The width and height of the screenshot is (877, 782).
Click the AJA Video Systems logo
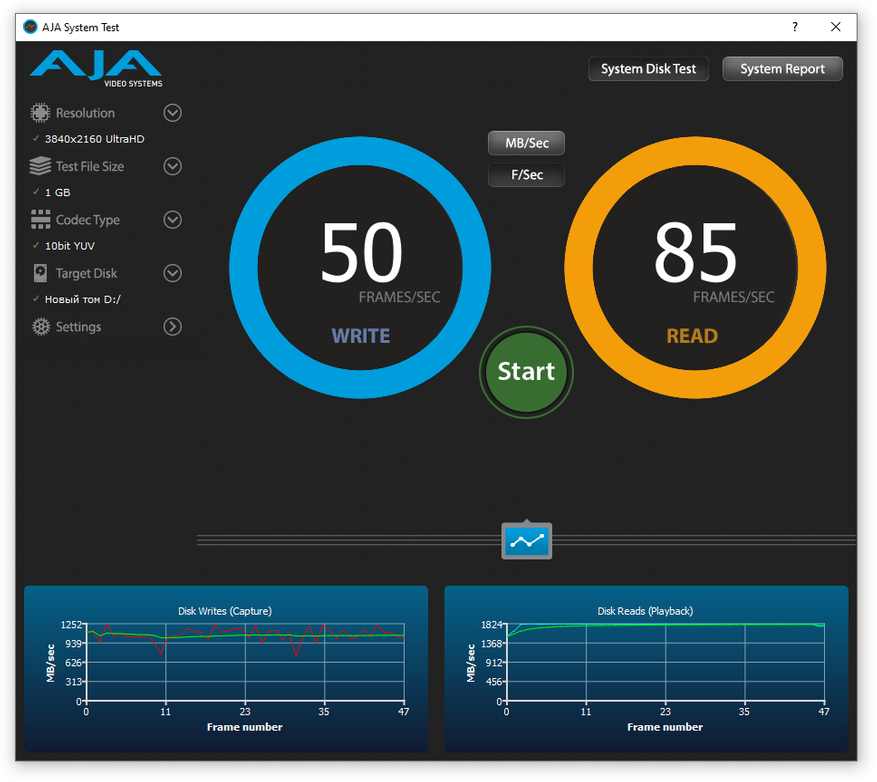pyautogui.click(x=97, y=68)
